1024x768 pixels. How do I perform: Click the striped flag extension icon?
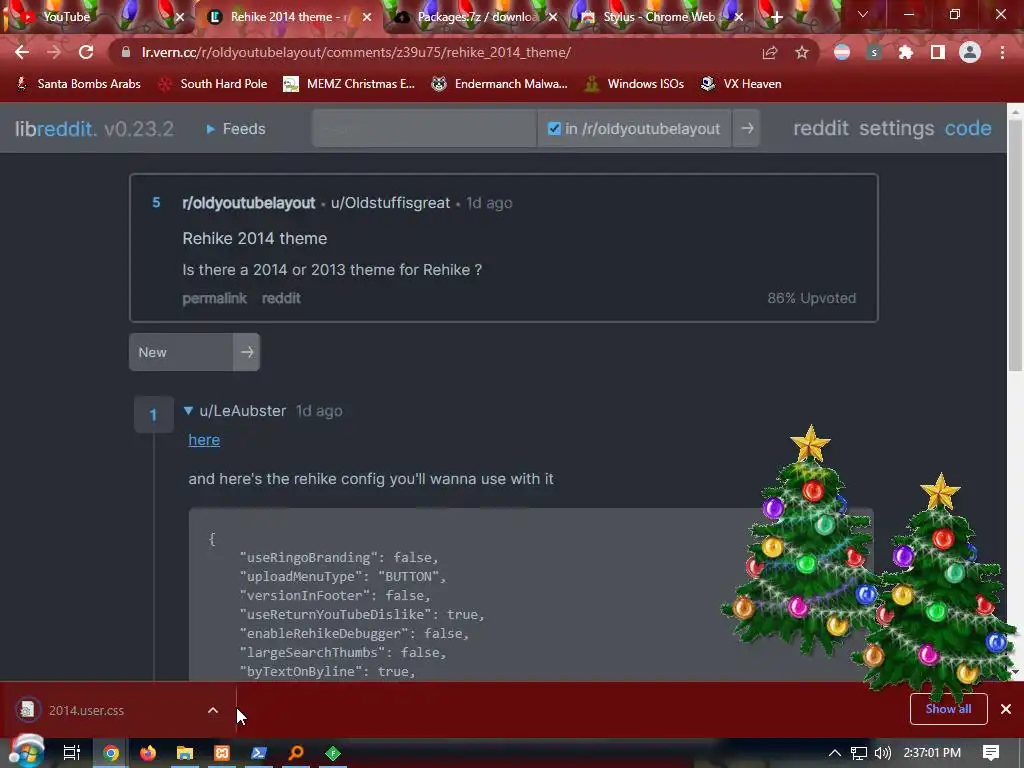pos(842,52)
